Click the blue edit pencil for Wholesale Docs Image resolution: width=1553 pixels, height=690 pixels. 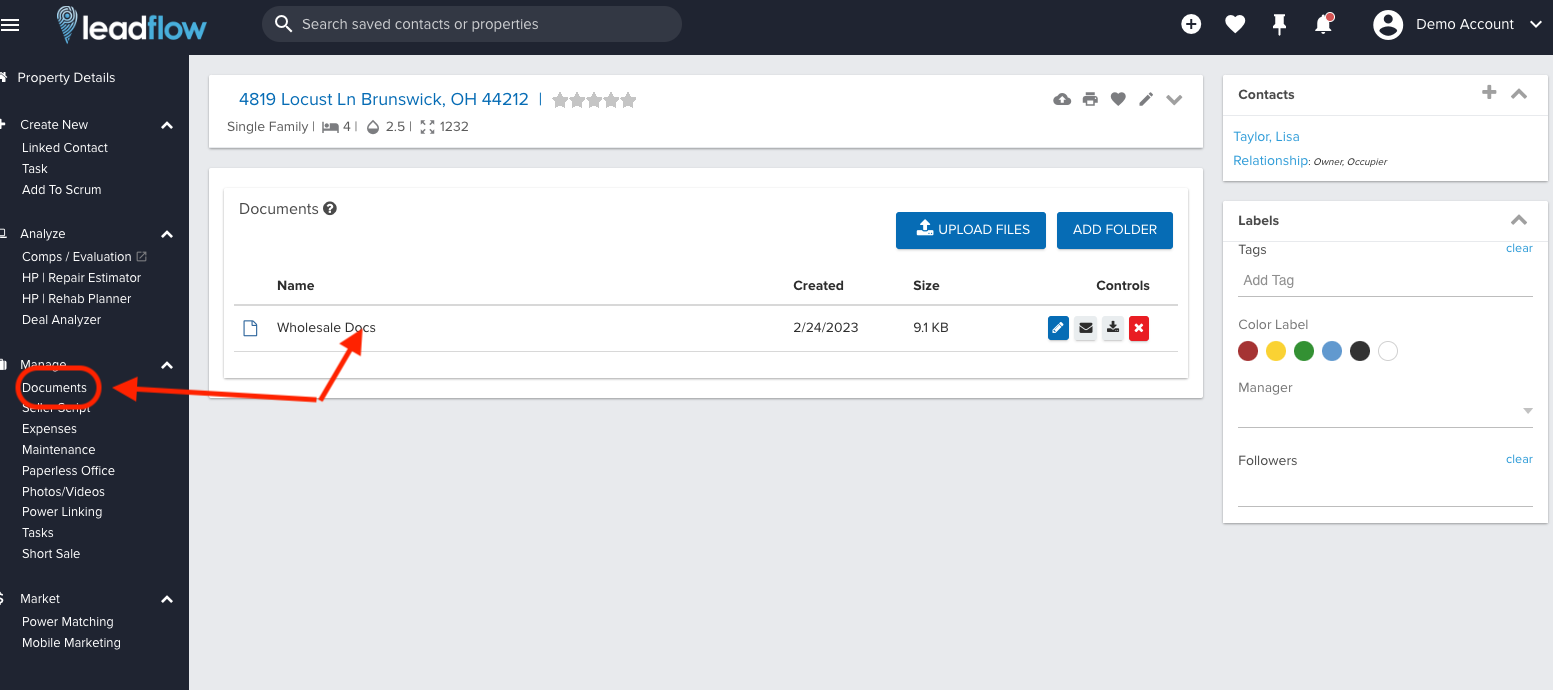coord(1058,328)
